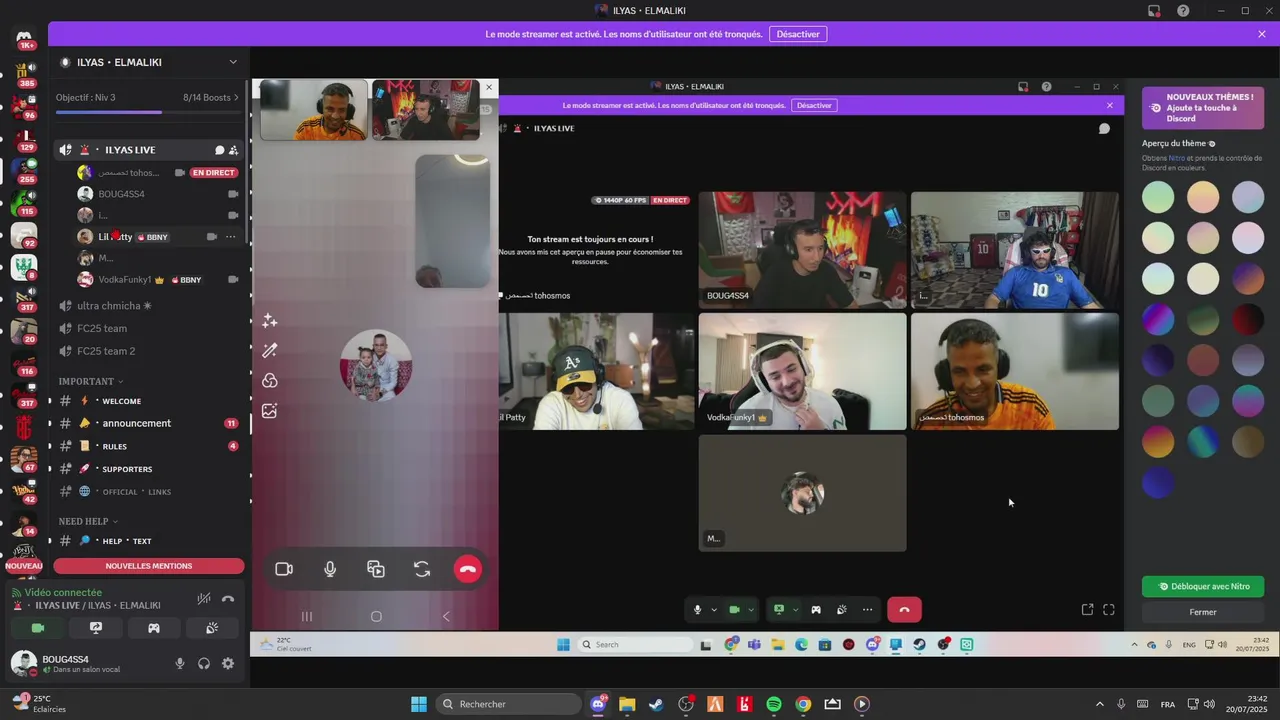The width and height of the screenshot is (1280, 720).
Task: Close theme panel with Fermer
Action: [x=1203, y=612]
